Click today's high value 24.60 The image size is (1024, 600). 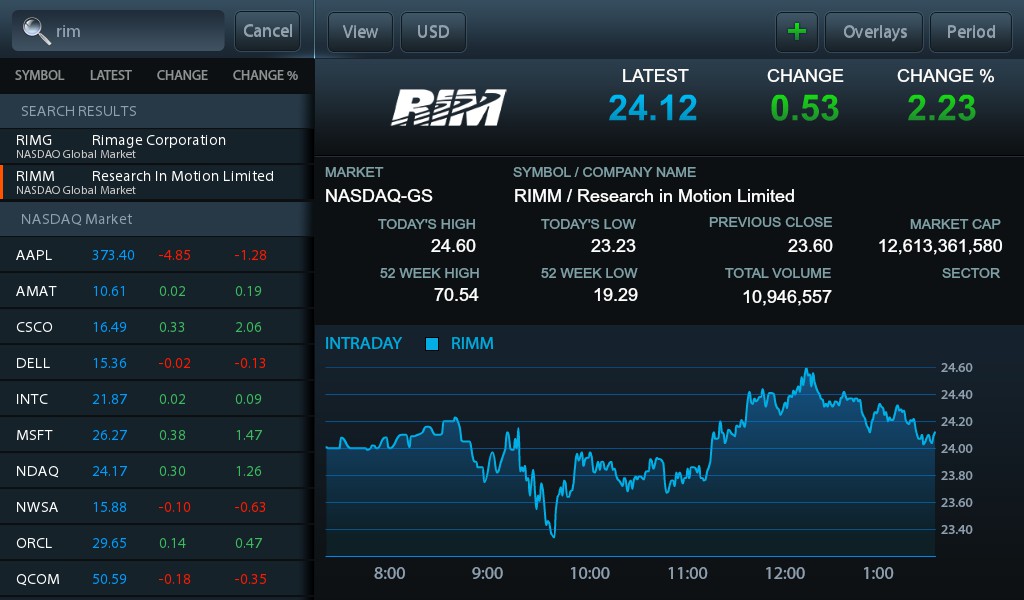(453, 246)
